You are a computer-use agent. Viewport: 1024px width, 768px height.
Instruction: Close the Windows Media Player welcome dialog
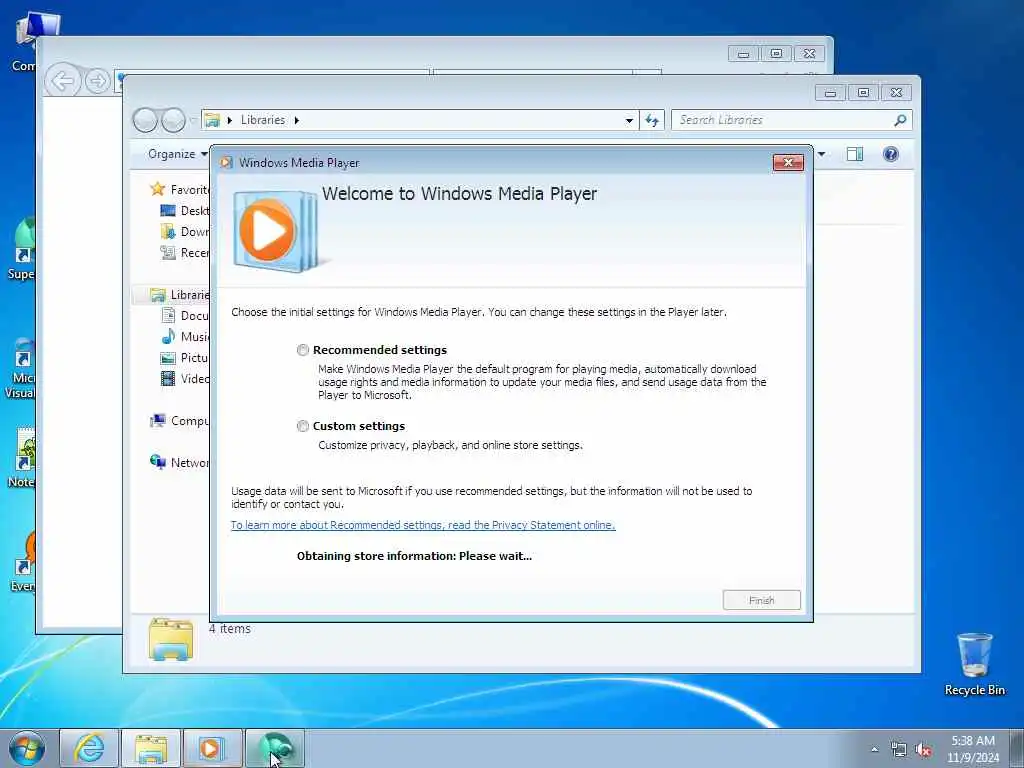(x=788, y=163)
